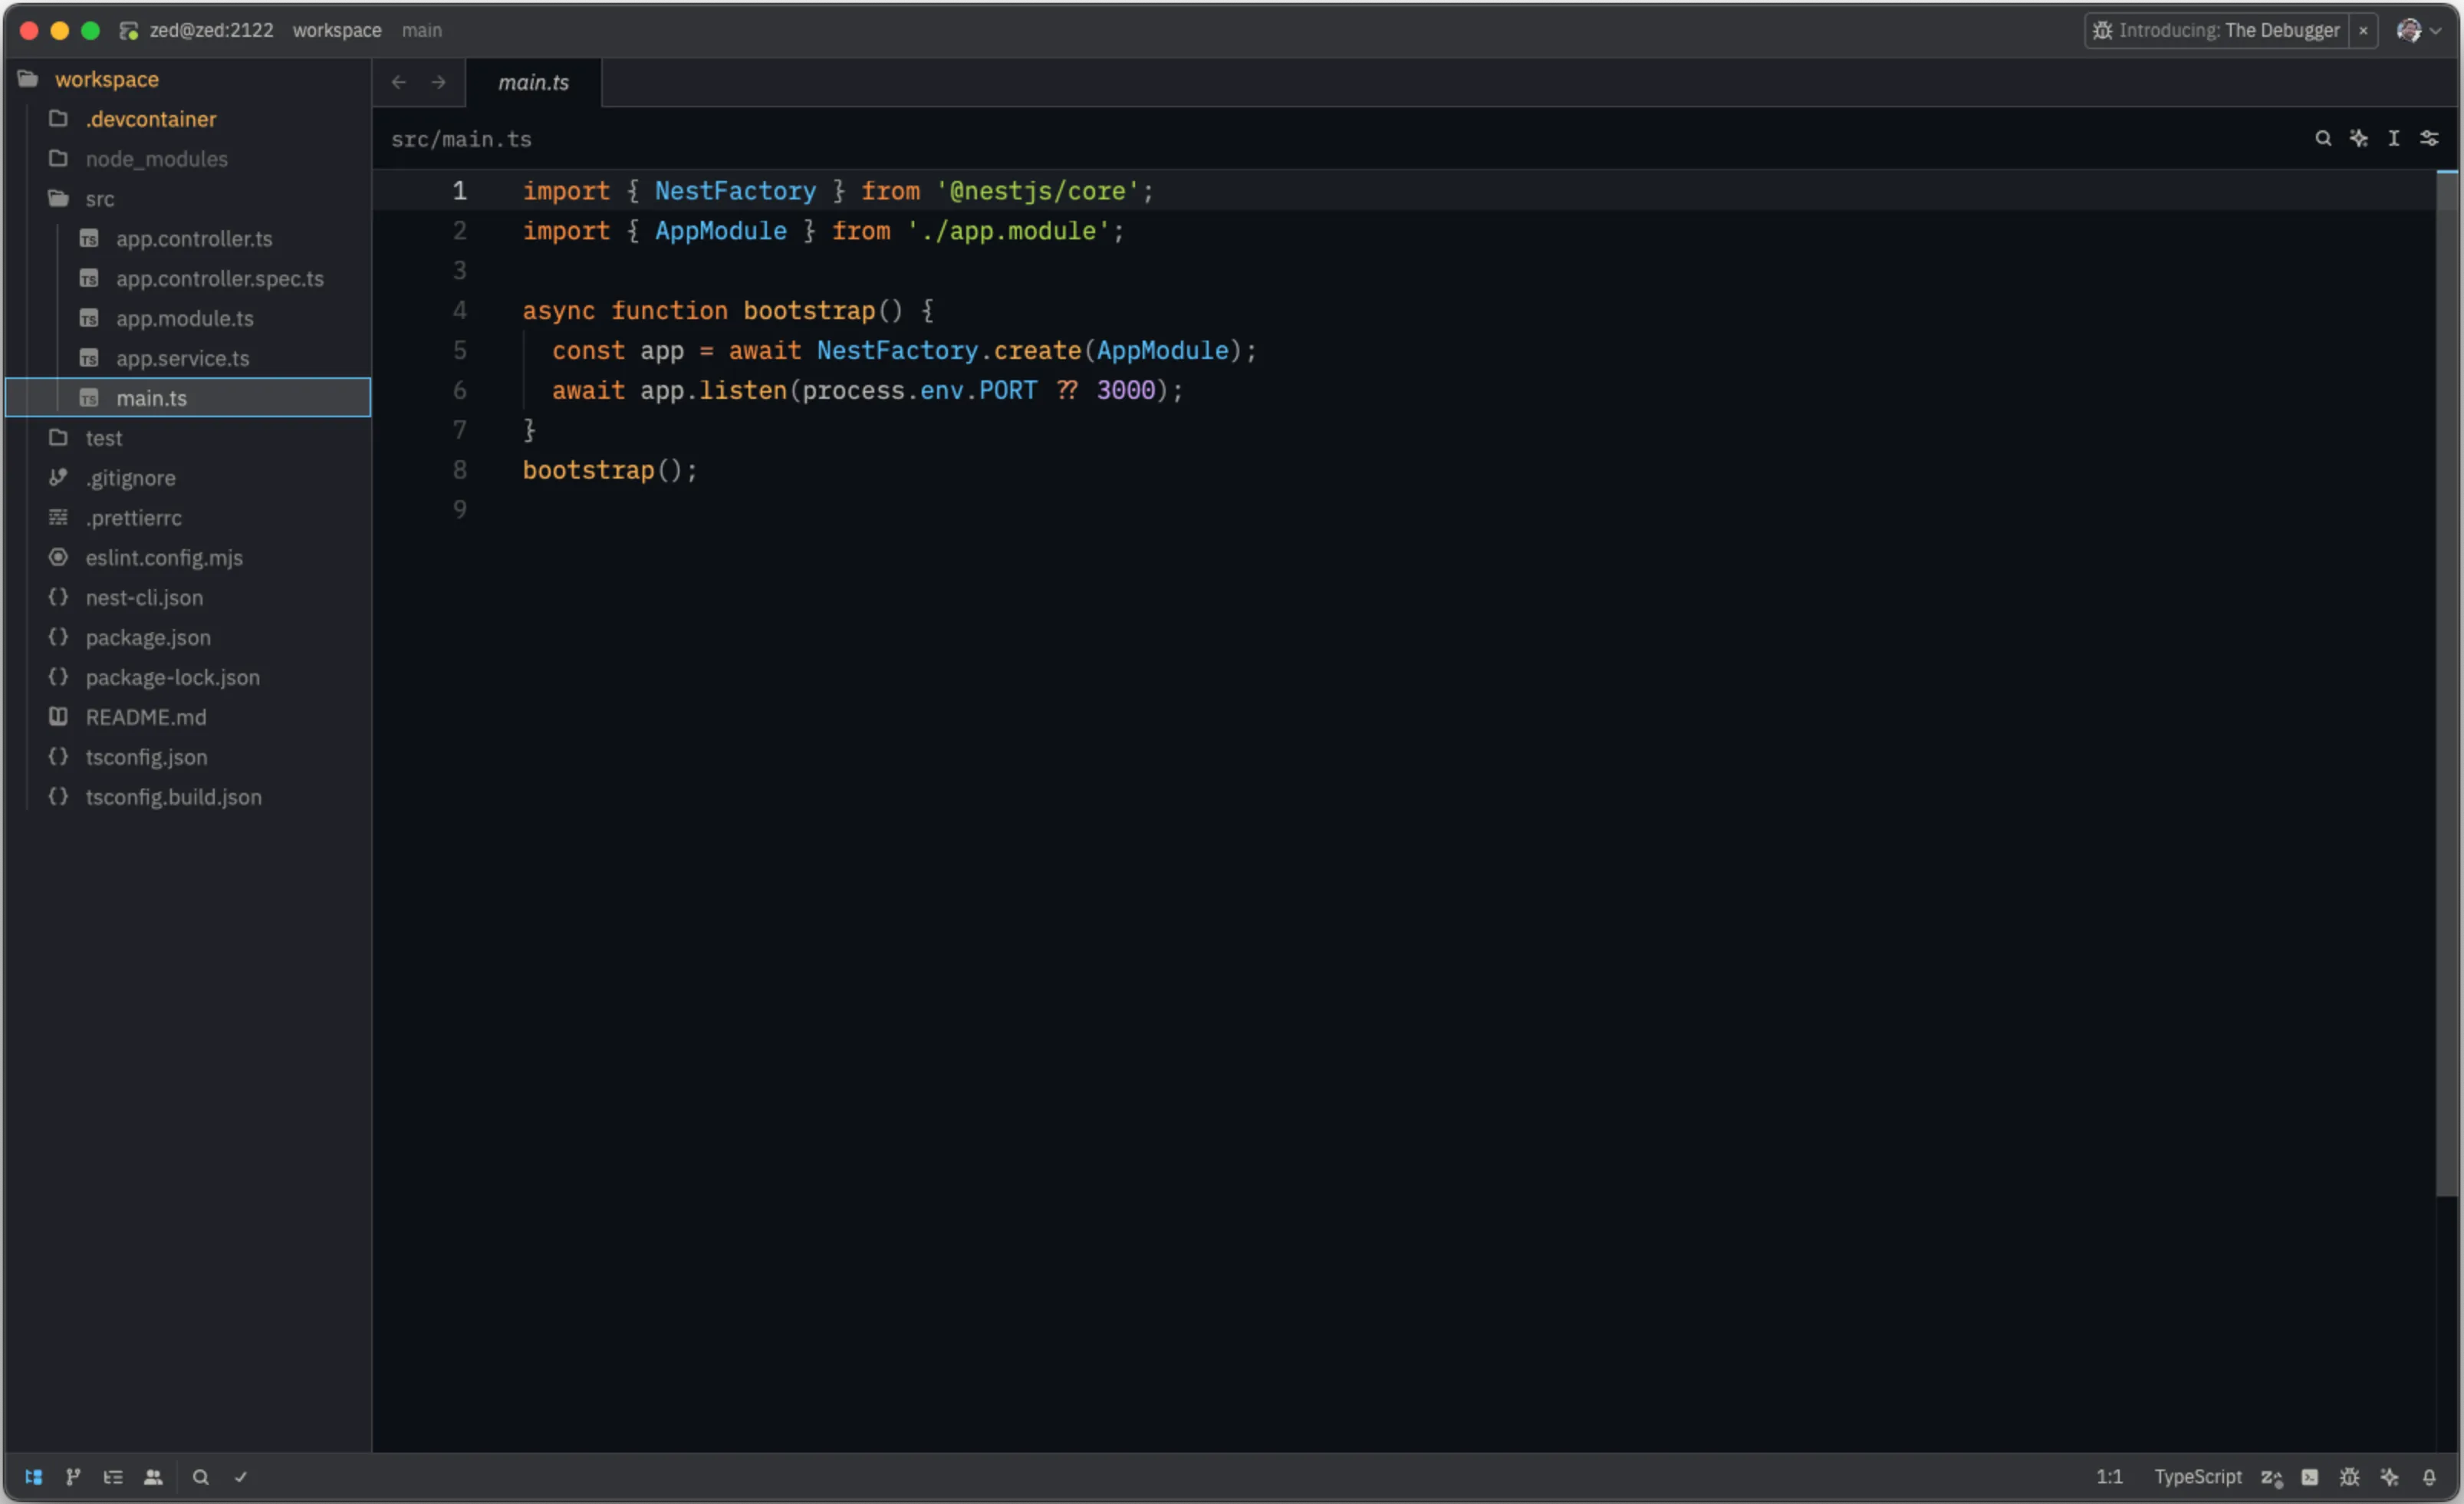This screenshot has width=2464, height=1504.
Task: Click the project diagnostics check icon
Action: coord(241,1477)
